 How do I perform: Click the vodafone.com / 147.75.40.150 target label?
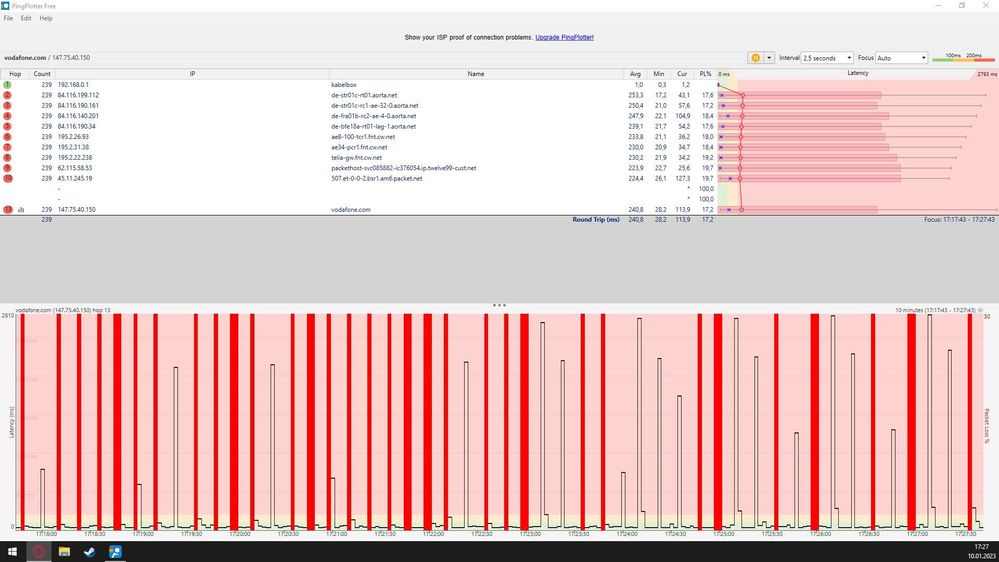pos(47,57)
